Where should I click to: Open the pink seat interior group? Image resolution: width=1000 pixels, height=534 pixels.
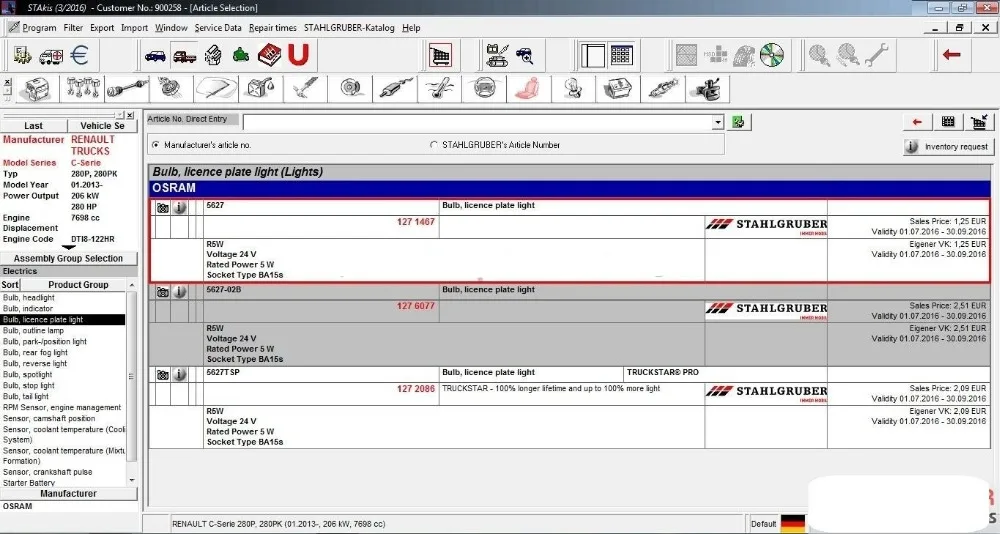pyautogui.click(x=528, y=89)
